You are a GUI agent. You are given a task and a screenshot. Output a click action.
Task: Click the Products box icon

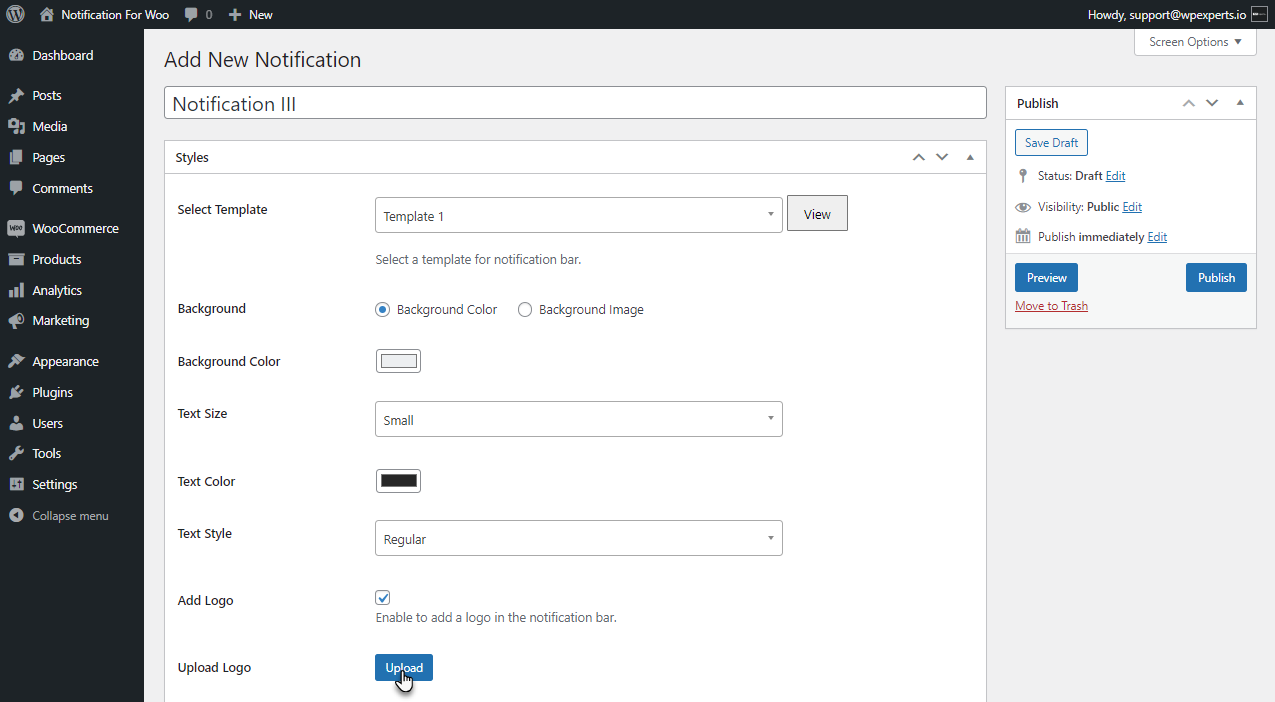[16, 260]
